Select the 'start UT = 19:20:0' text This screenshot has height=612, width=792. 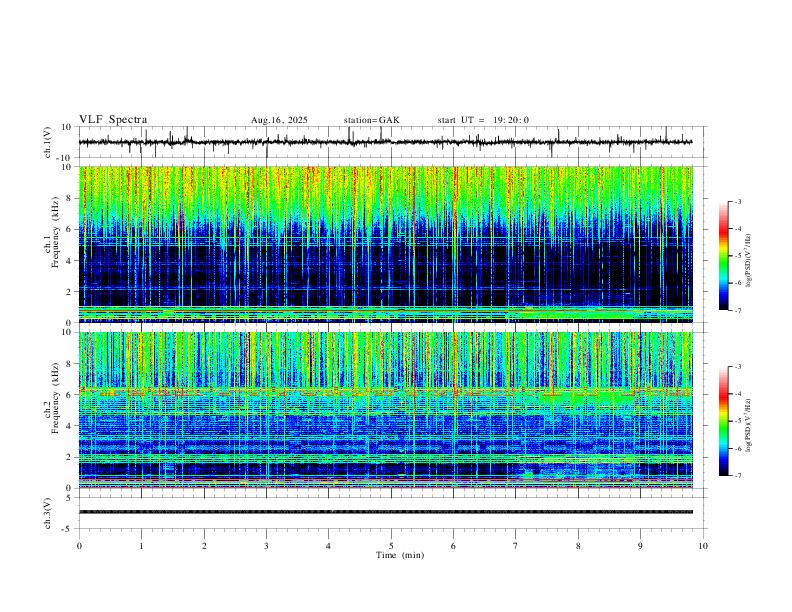coord(483,120)
